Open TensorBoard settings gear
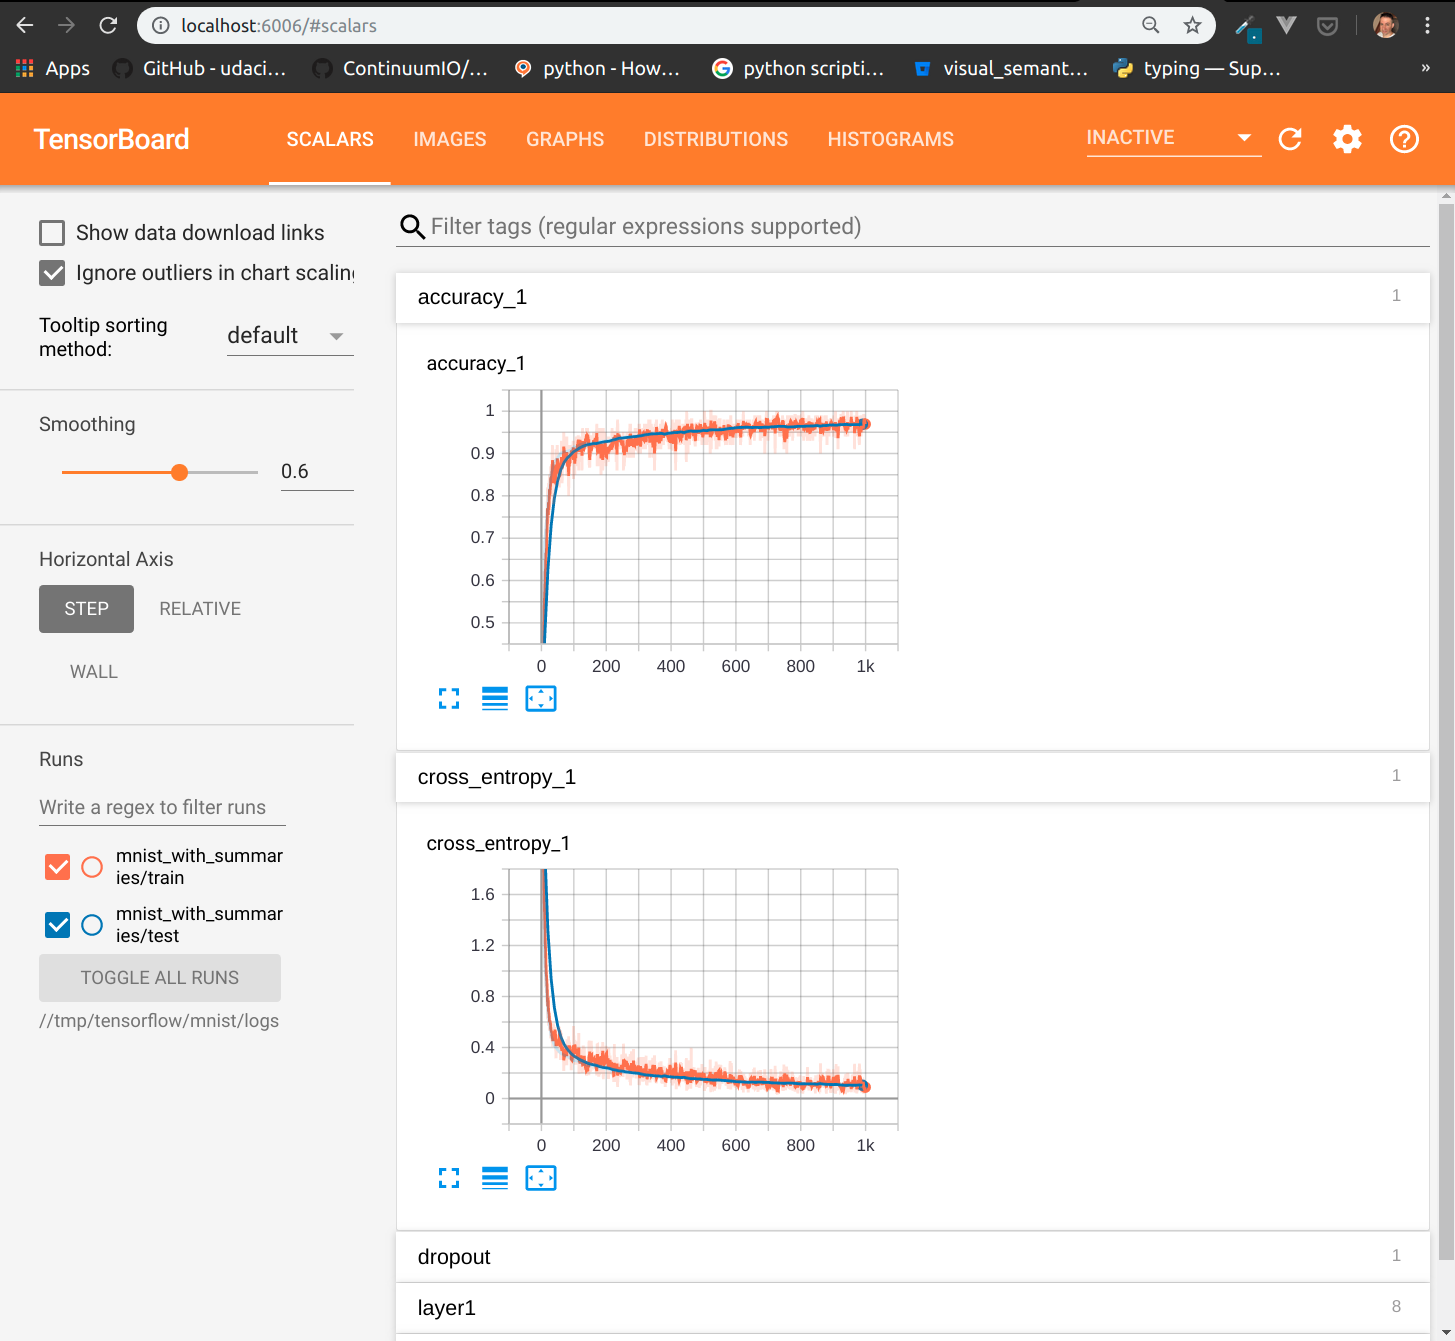Viewport: 1455px width, 1341px height. (x=1347, y=139)
